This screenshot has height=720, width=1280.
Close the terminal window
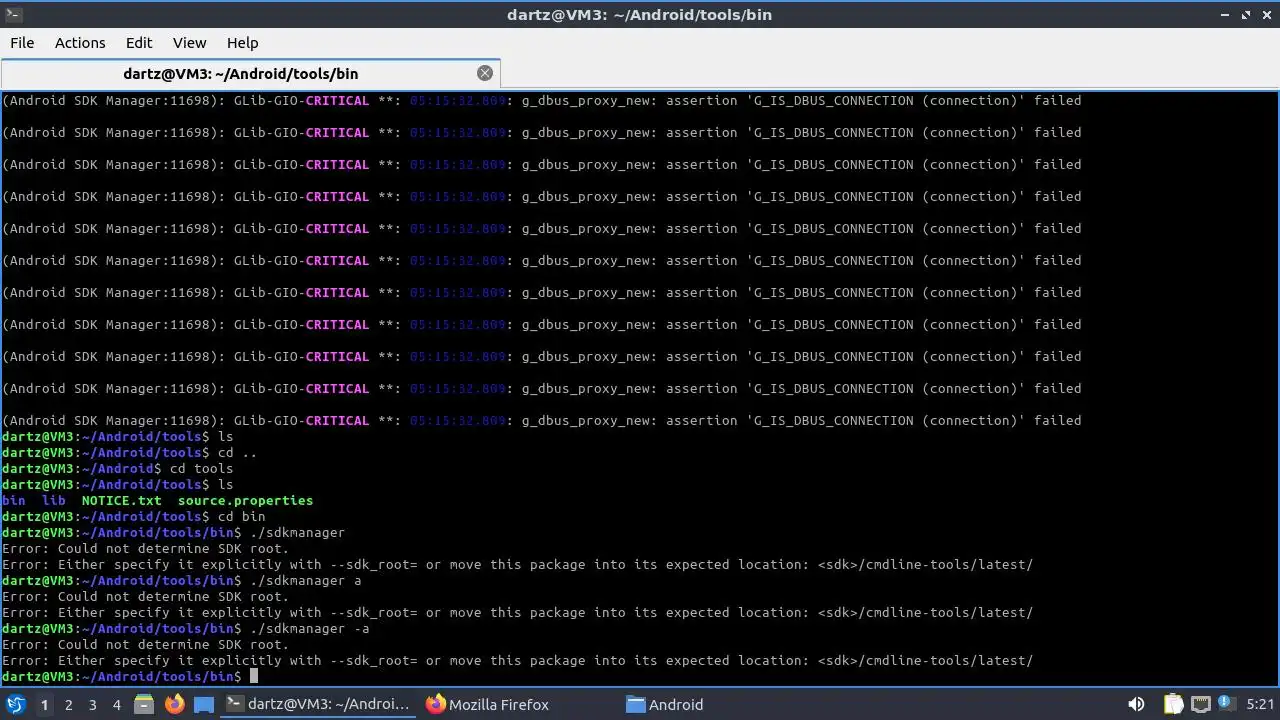pos(1267,14)
